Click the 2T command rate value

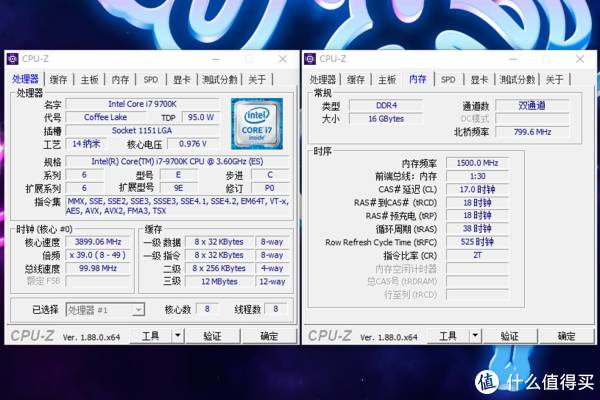pyautogui.click(x=478, y=255)
